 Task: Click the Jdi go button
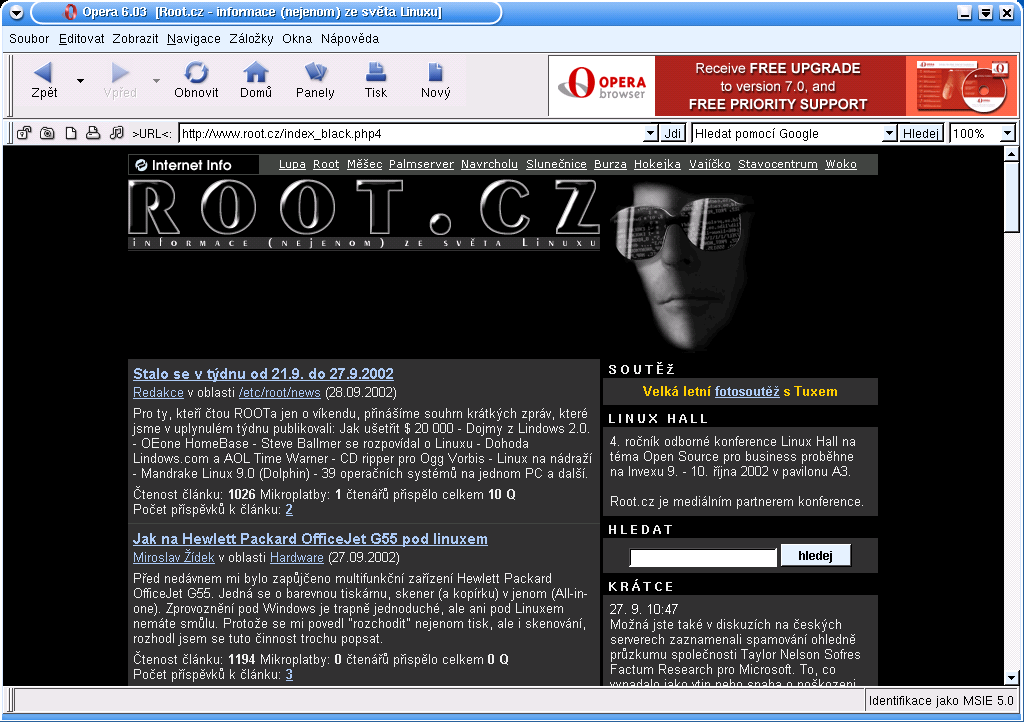[x=673, y=133]
